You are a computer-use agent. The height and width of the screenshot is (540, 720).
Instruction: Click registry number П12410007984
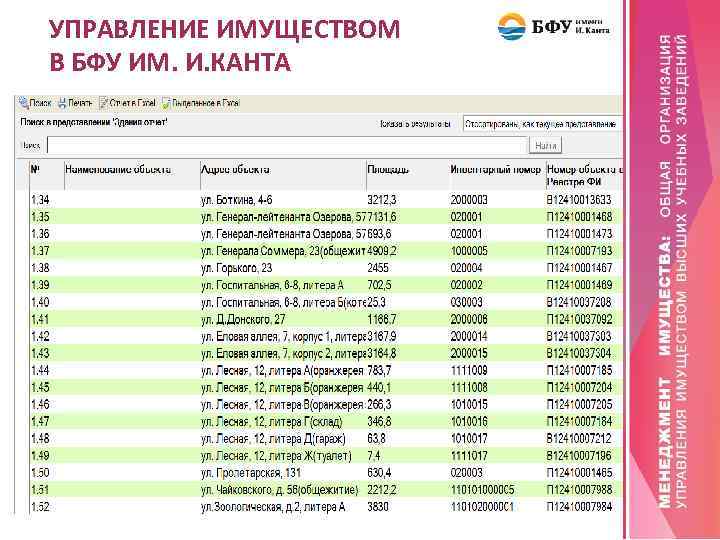pyautogui.click(x=579, y=506)
